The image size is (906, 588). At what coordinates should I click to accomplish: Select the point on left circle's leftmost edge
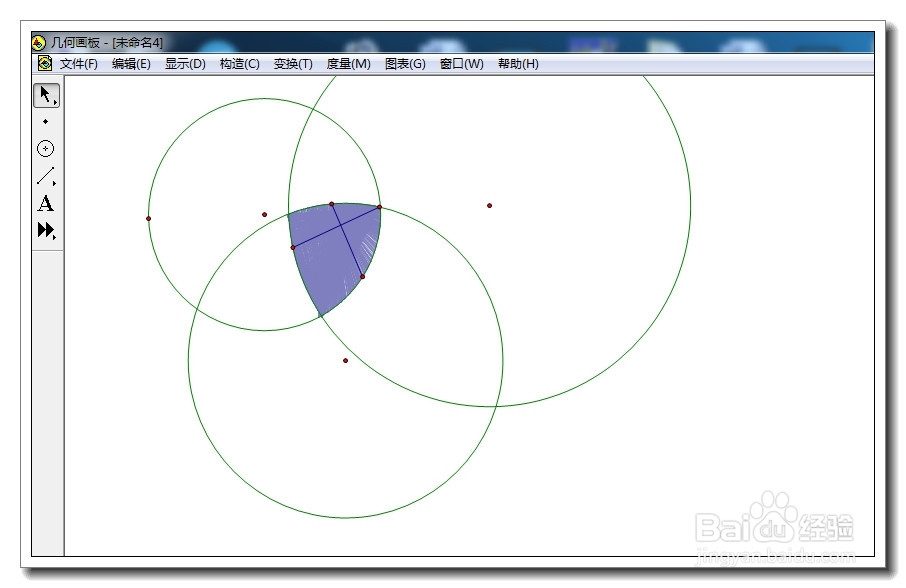pos(148,218)
